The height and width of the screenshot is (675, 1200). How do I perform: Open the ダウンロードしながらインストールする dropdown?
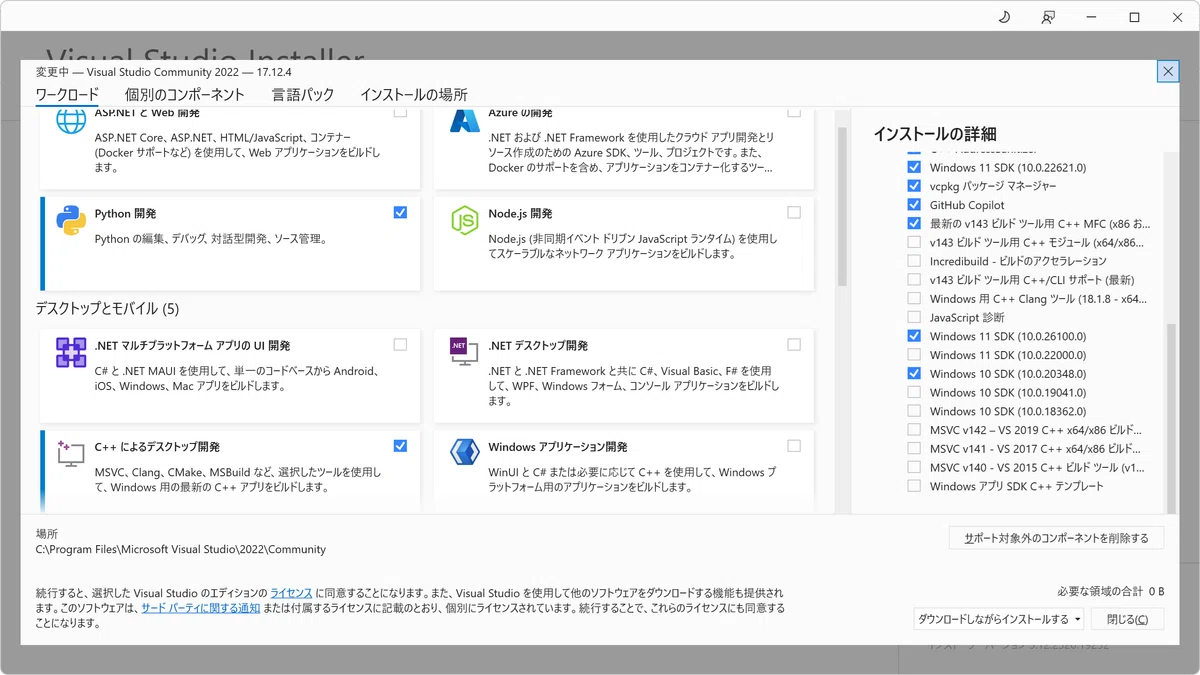tap(999, 619)
